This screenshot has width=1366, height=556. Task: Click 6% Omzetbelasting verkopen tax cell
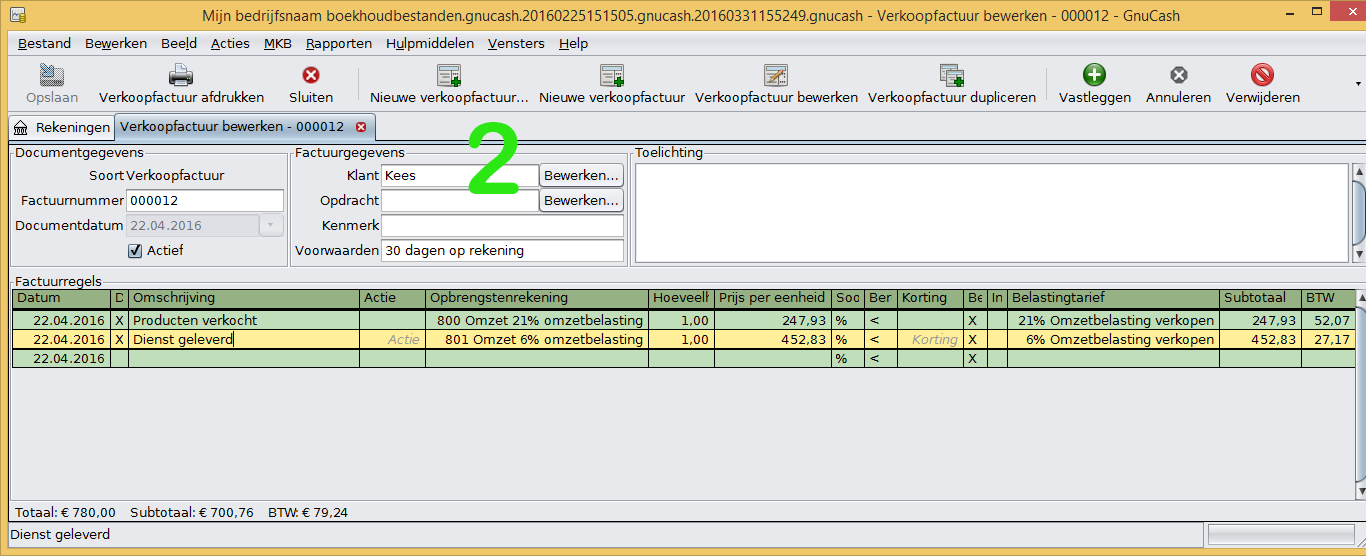tap(1114, 339)
